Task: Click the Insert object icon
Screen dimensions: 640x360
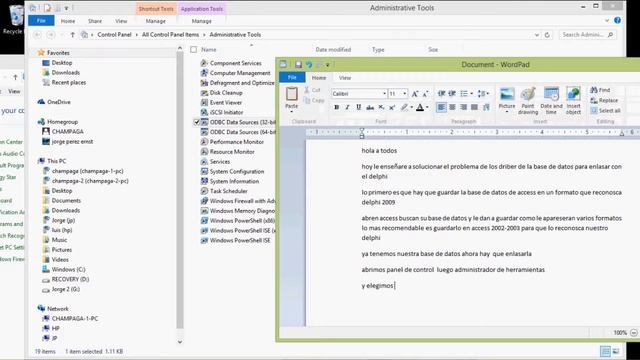Action: click(x=573, y=94)
